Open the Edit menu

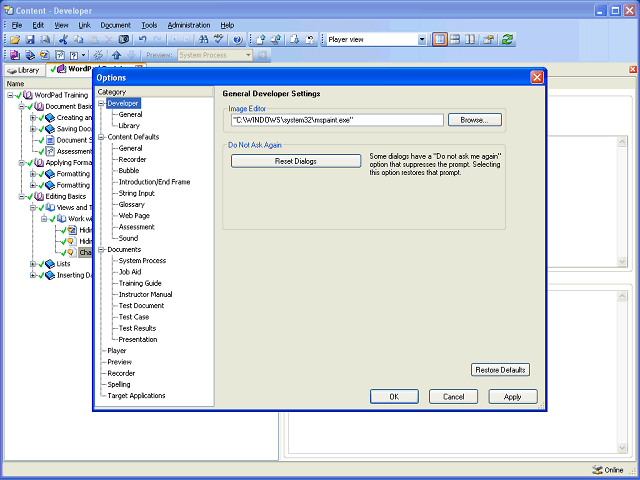[x=38, y=25]
